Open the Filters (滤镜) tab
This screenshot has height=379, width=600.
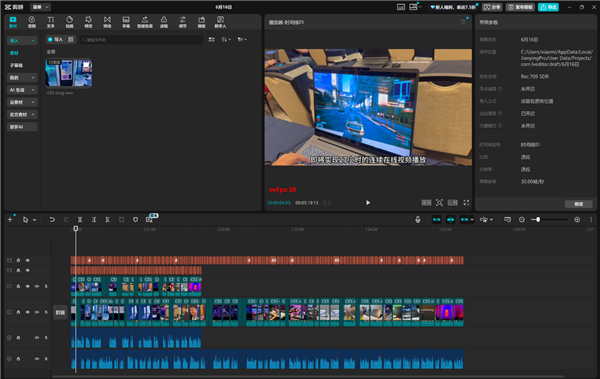pos(164,22)
